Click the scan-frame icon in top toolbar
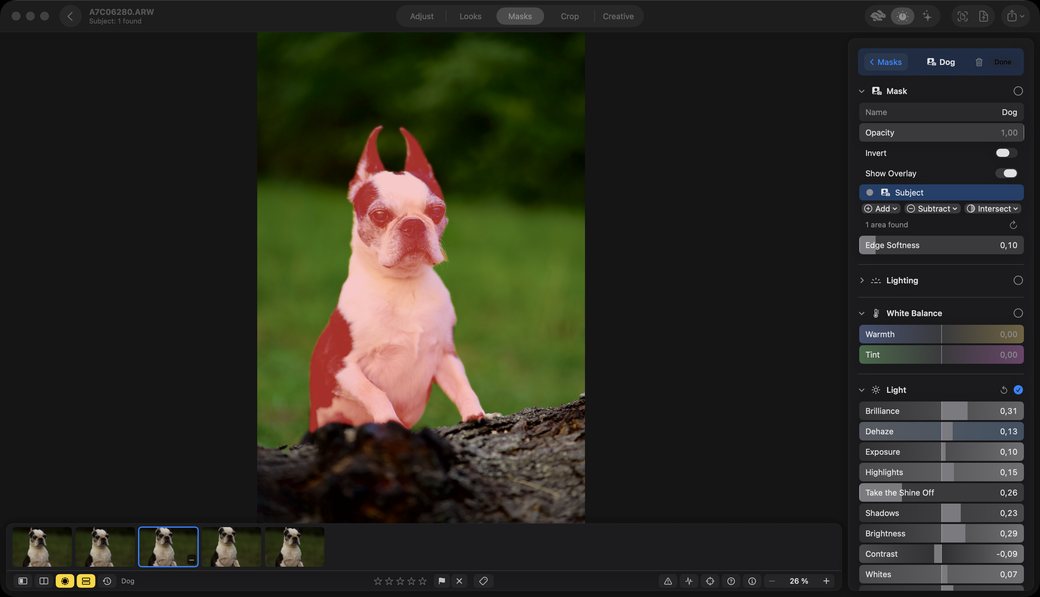The image size is (1040, 597). coord(962,16)
